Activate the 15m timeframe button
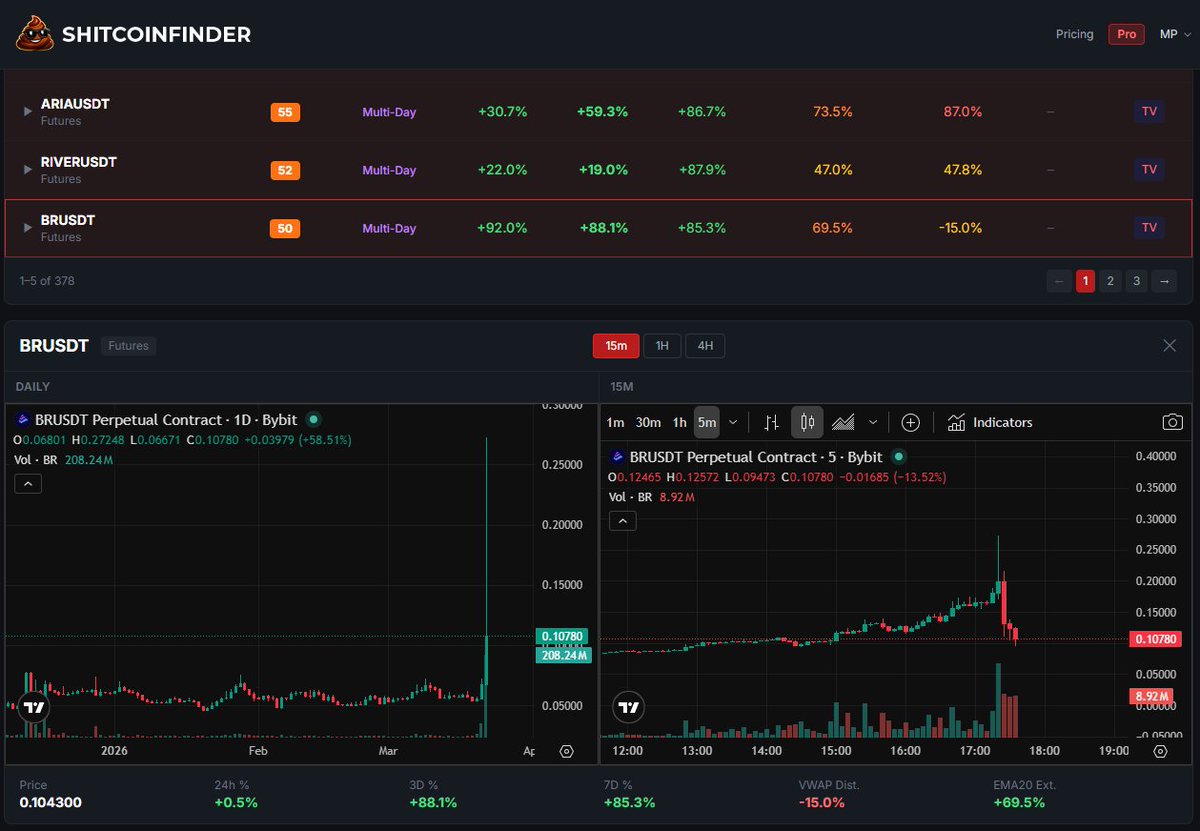The width and height of the screenshot is (1200, 831). pos(615,345)
